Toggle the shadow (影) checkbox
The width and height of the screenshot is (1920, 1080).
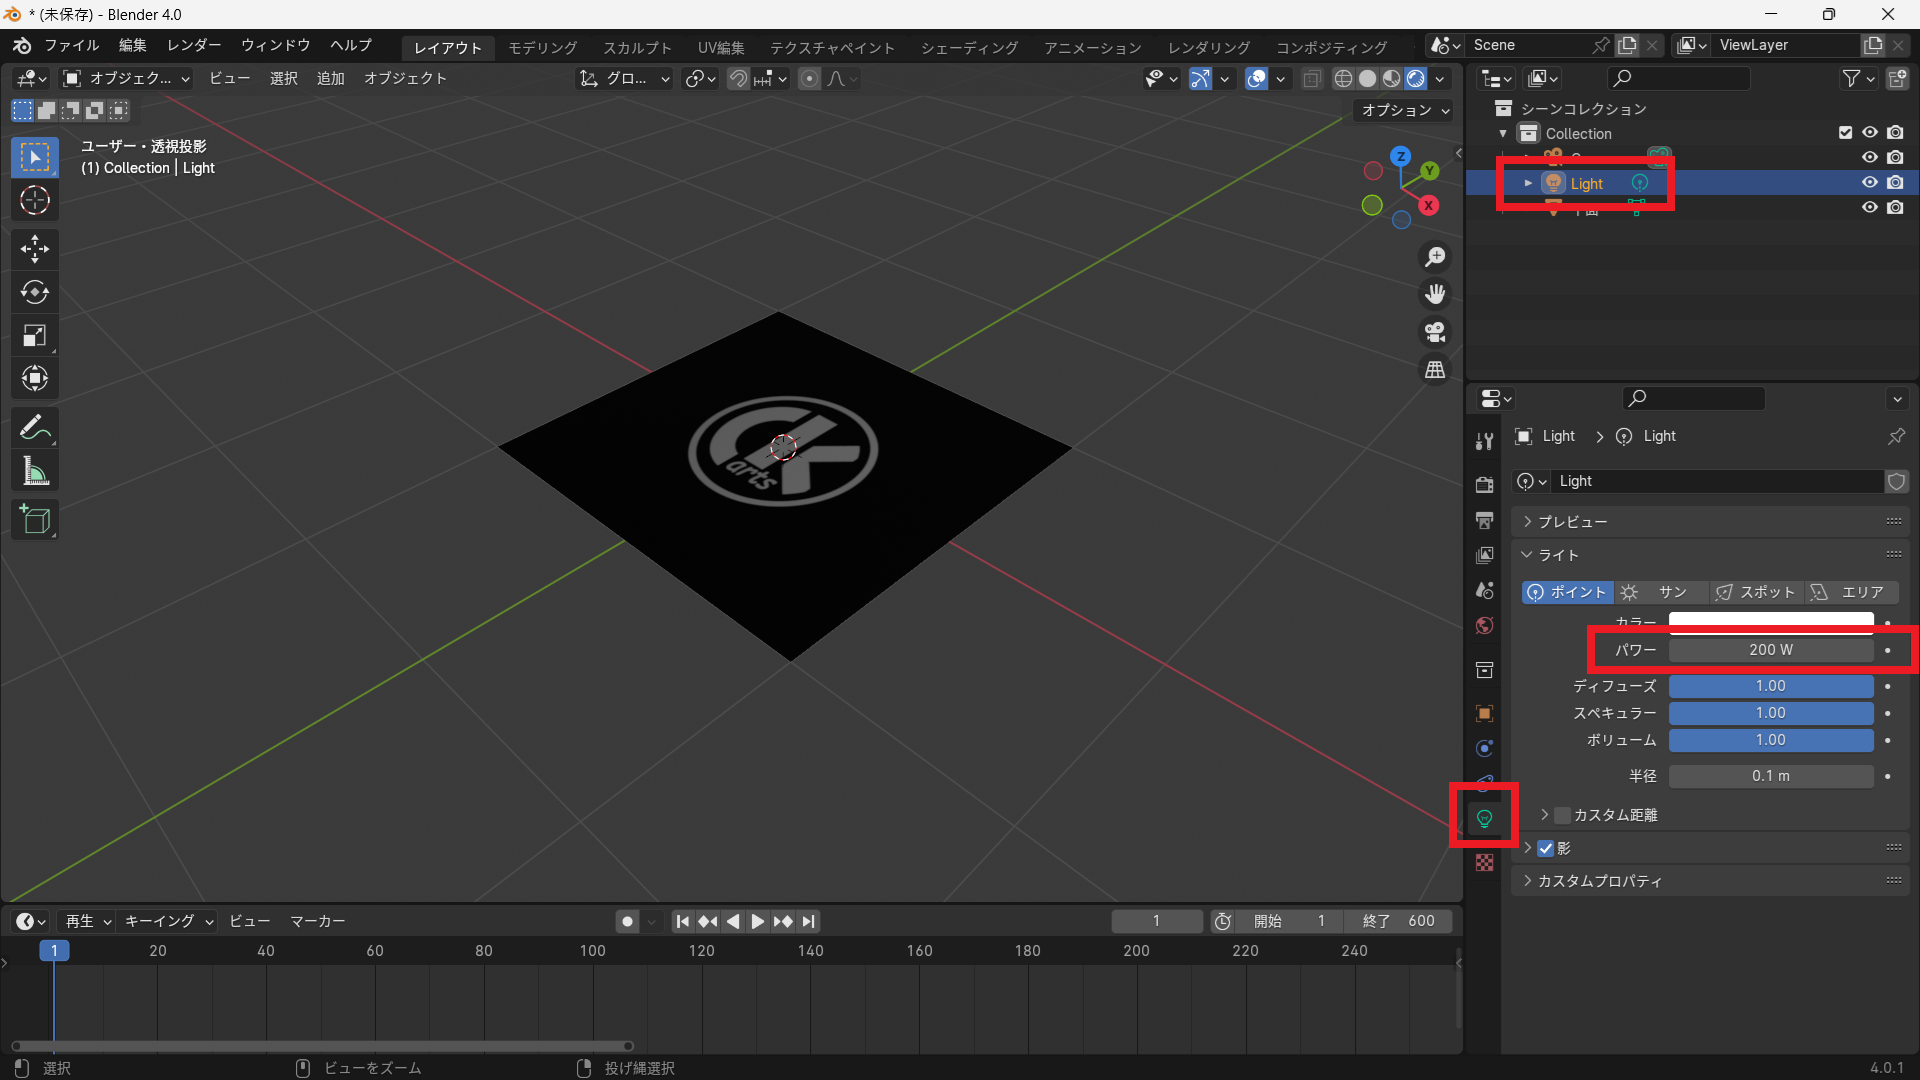pos(1546,848)
